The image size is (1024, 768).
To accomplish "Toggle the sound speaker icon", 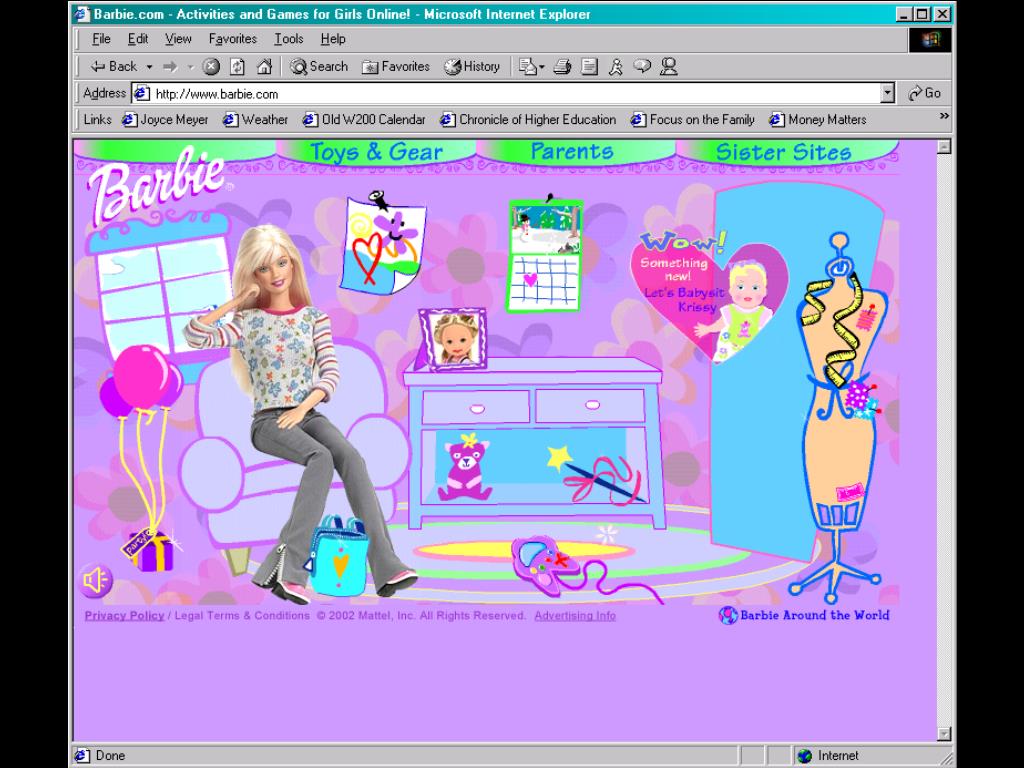I will point(96,580).
